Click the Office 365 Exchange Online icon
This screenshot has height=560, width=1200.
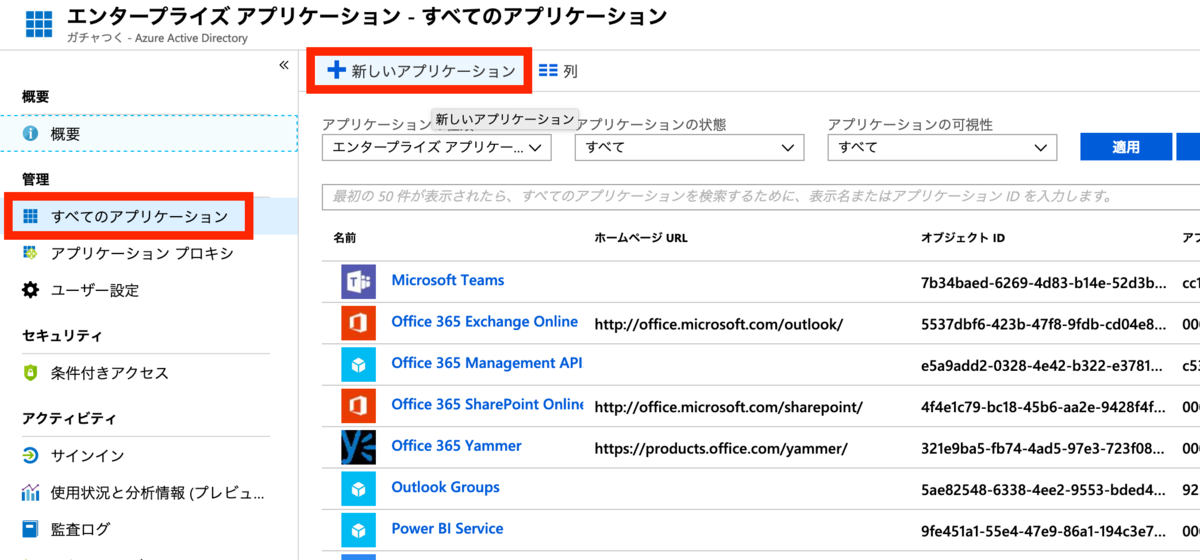[357, 324]
